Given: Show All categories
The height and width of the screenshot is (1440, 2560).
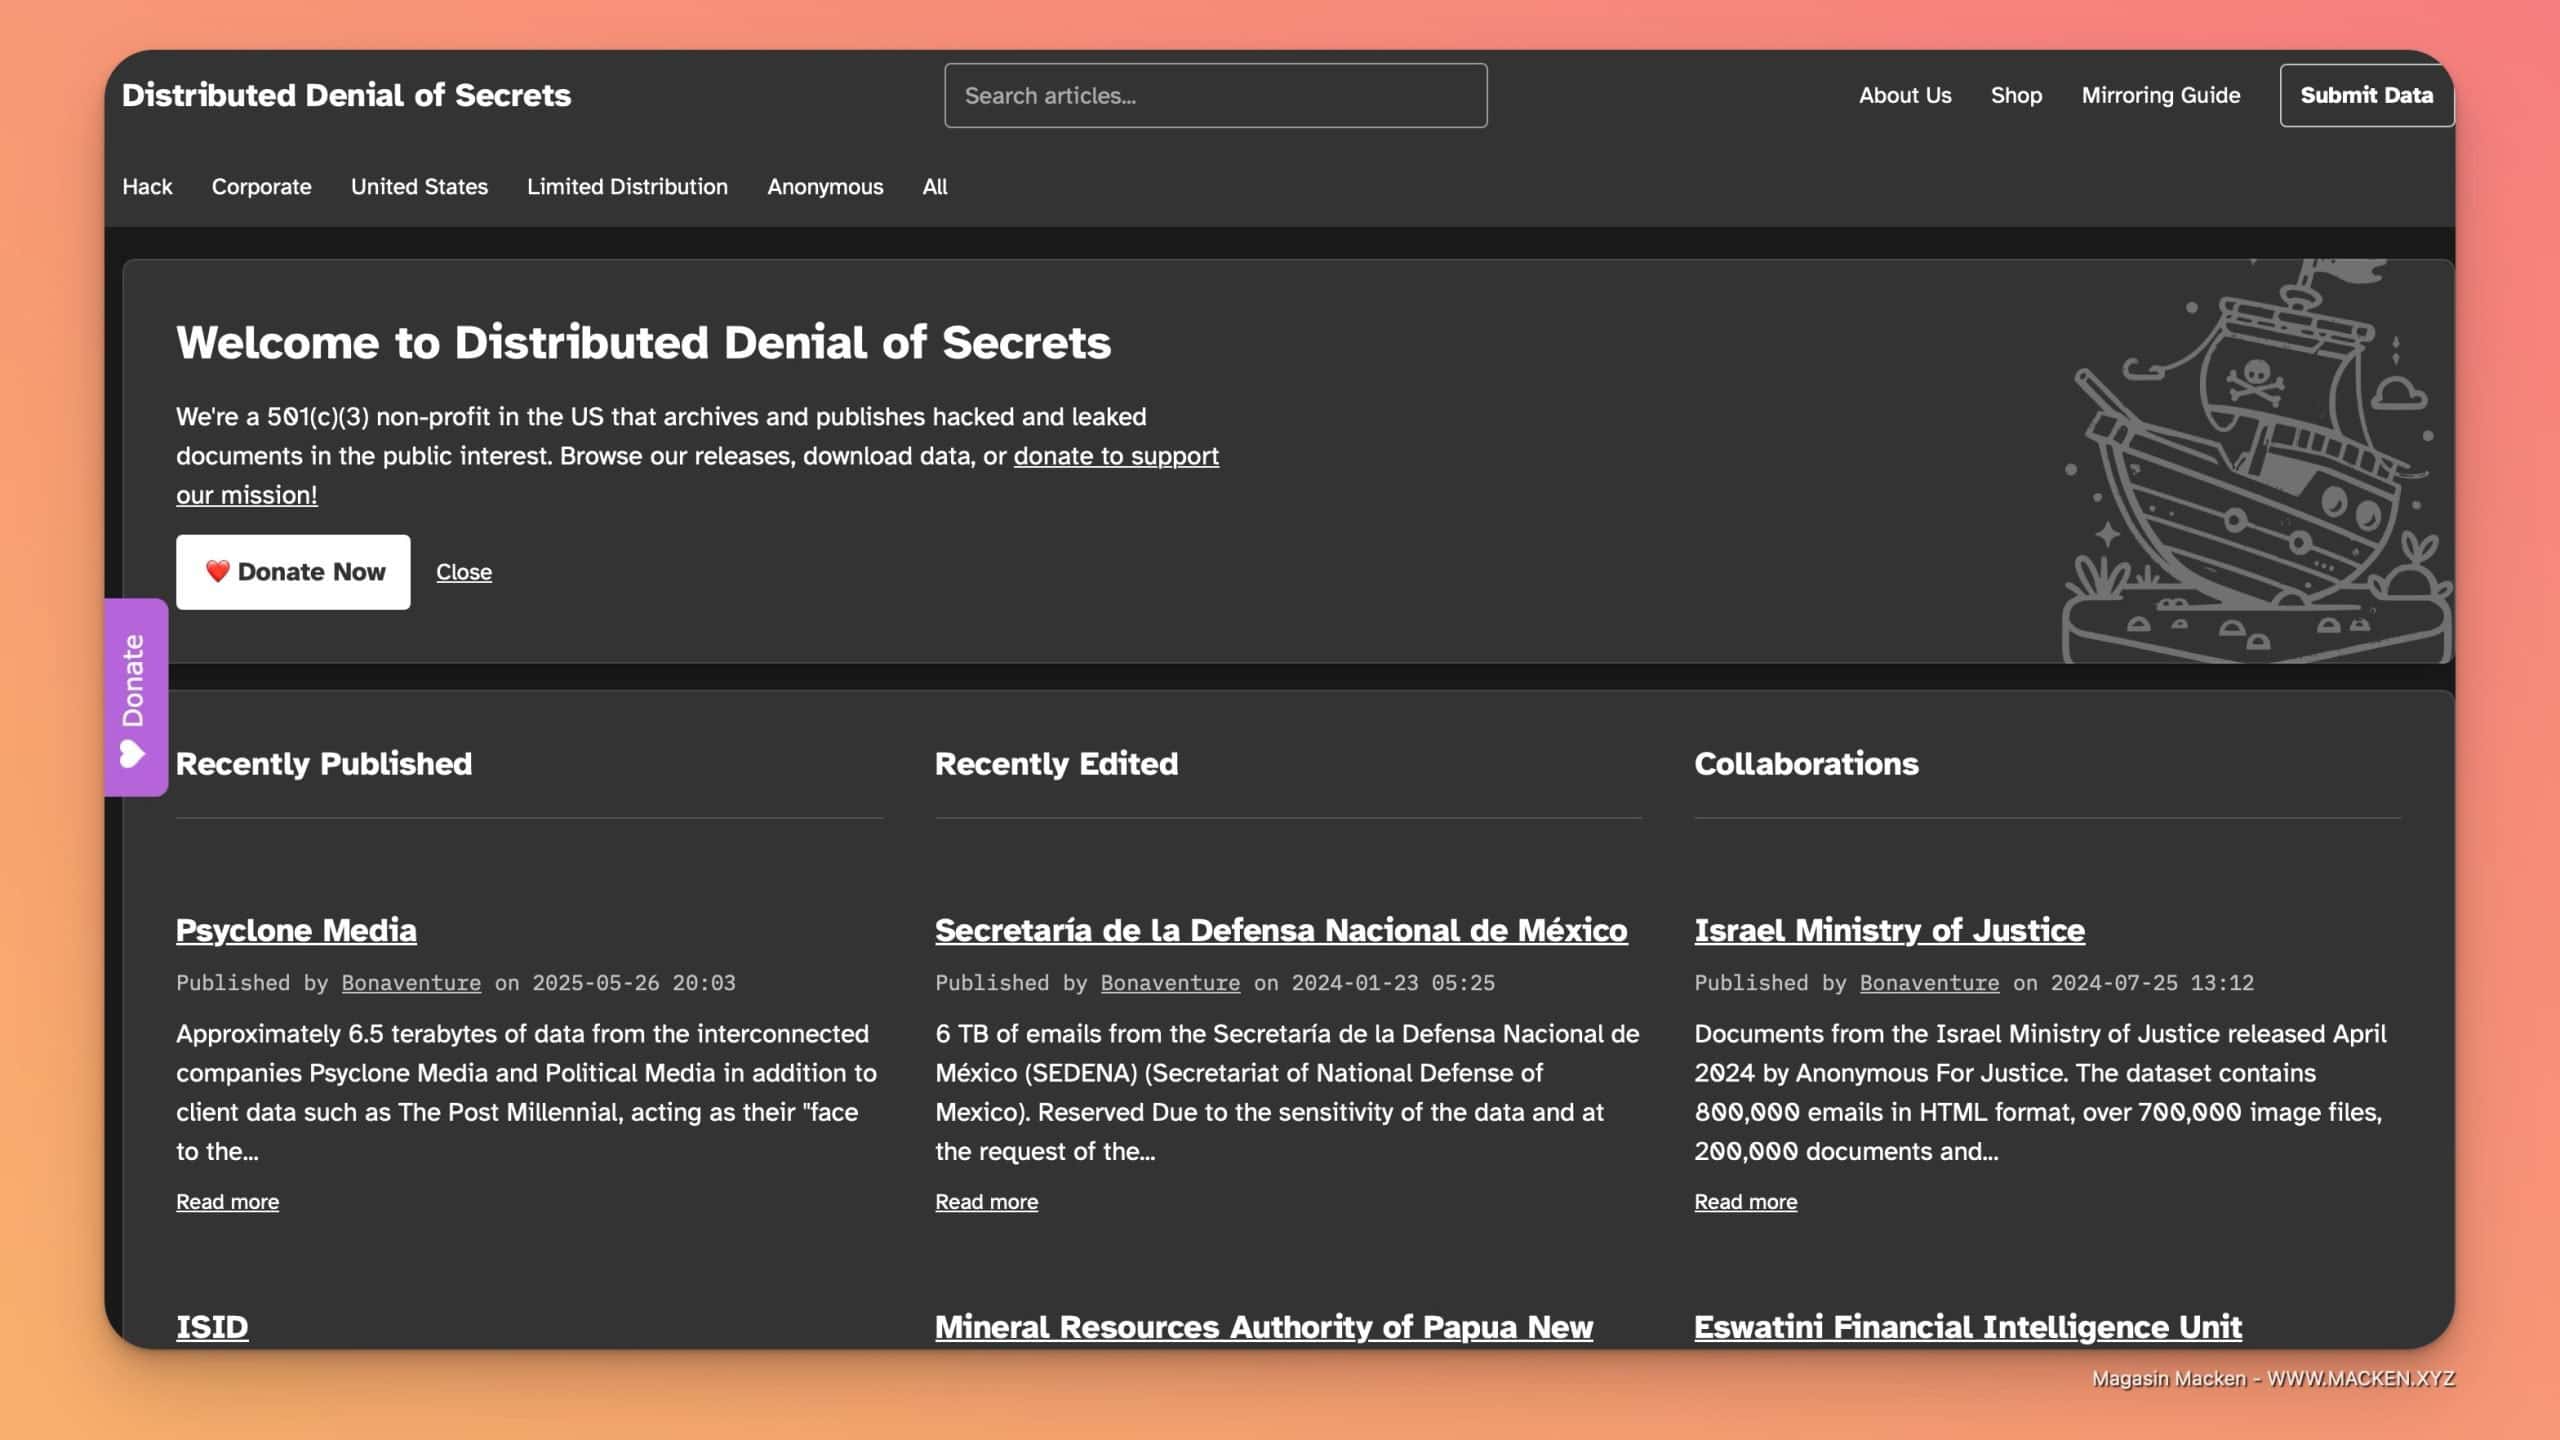Looking at the screenshot, I should point(934,186).
